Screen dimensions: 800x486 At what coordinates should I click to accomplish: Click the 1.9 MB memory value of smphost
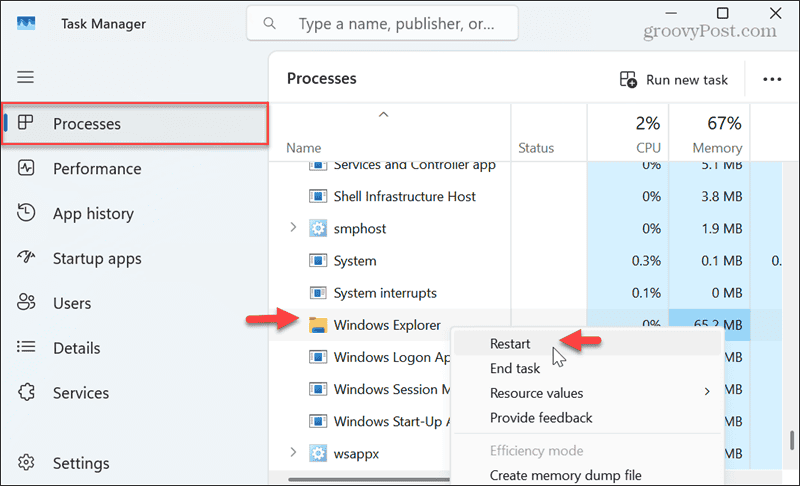(721, 228)
